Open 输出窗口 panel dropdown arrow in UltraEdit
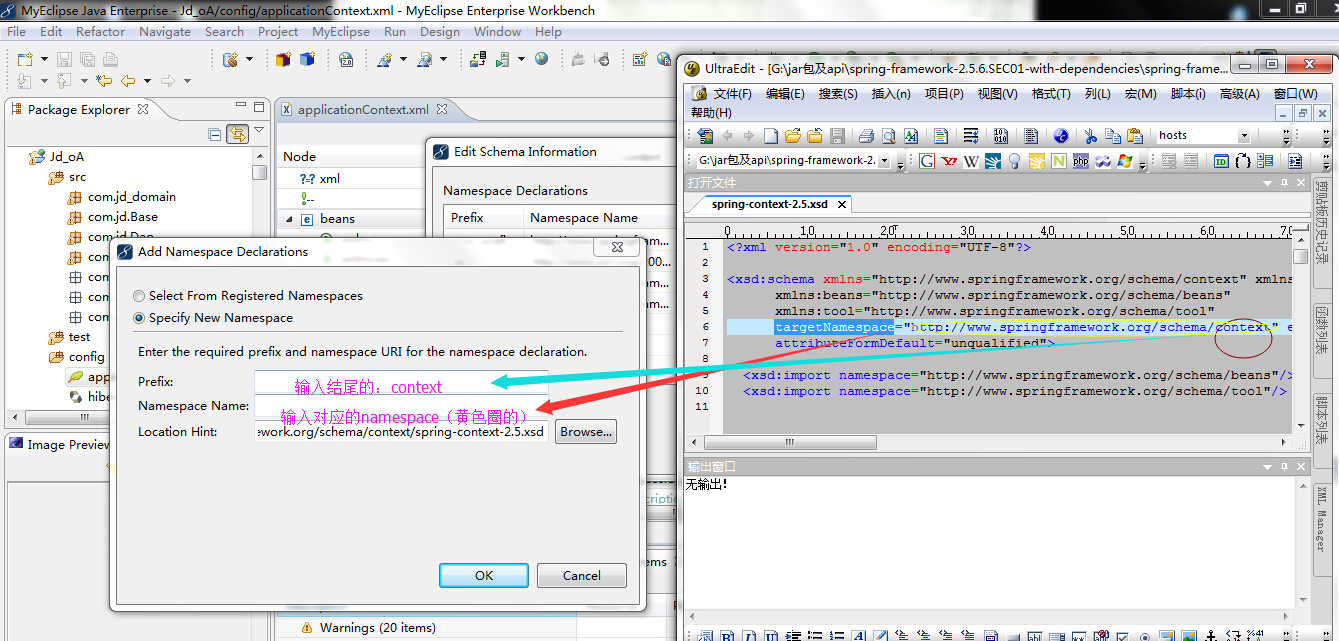 (x=1268, y=467)
